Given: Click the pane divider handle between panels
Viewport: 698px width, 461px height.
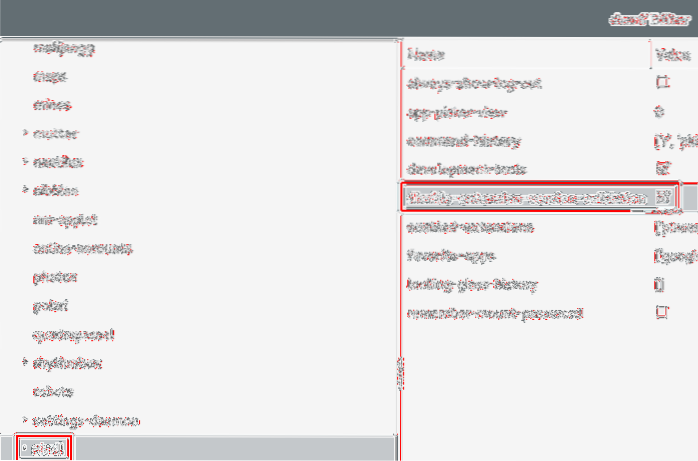Looking at the screenshot, I should pyautogui.click(x=397, y=372).
